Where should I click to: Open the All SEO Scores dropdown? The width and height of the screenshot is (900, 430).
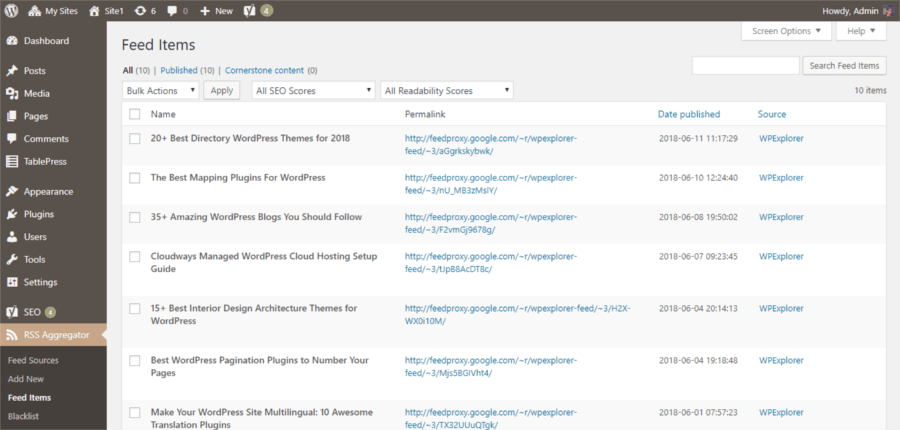pyautogui.click(x=313, y=90)
